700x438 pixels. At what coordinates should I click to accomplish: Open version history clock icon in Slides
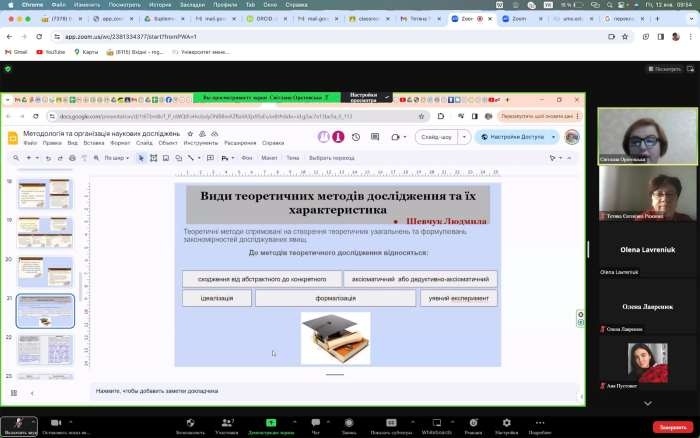356,137
